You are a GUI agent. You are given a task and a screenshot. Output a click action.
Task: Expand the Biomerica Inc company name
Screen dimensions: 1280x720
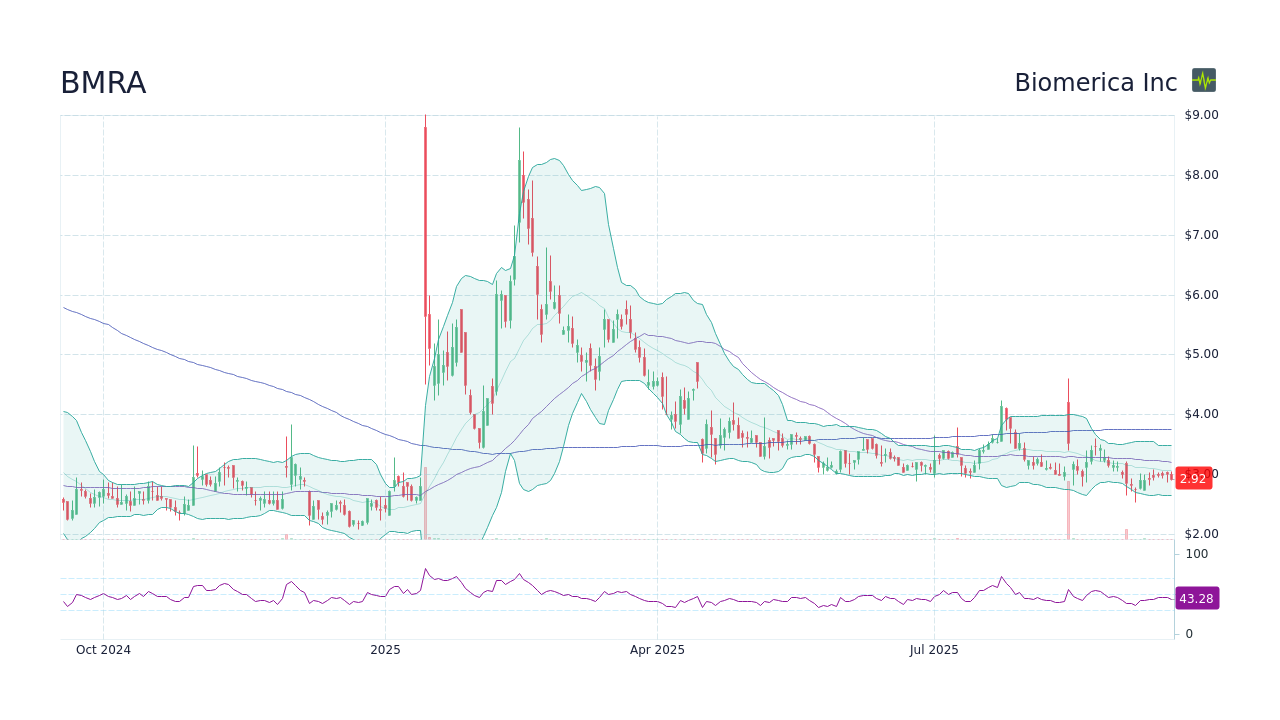1096,82
